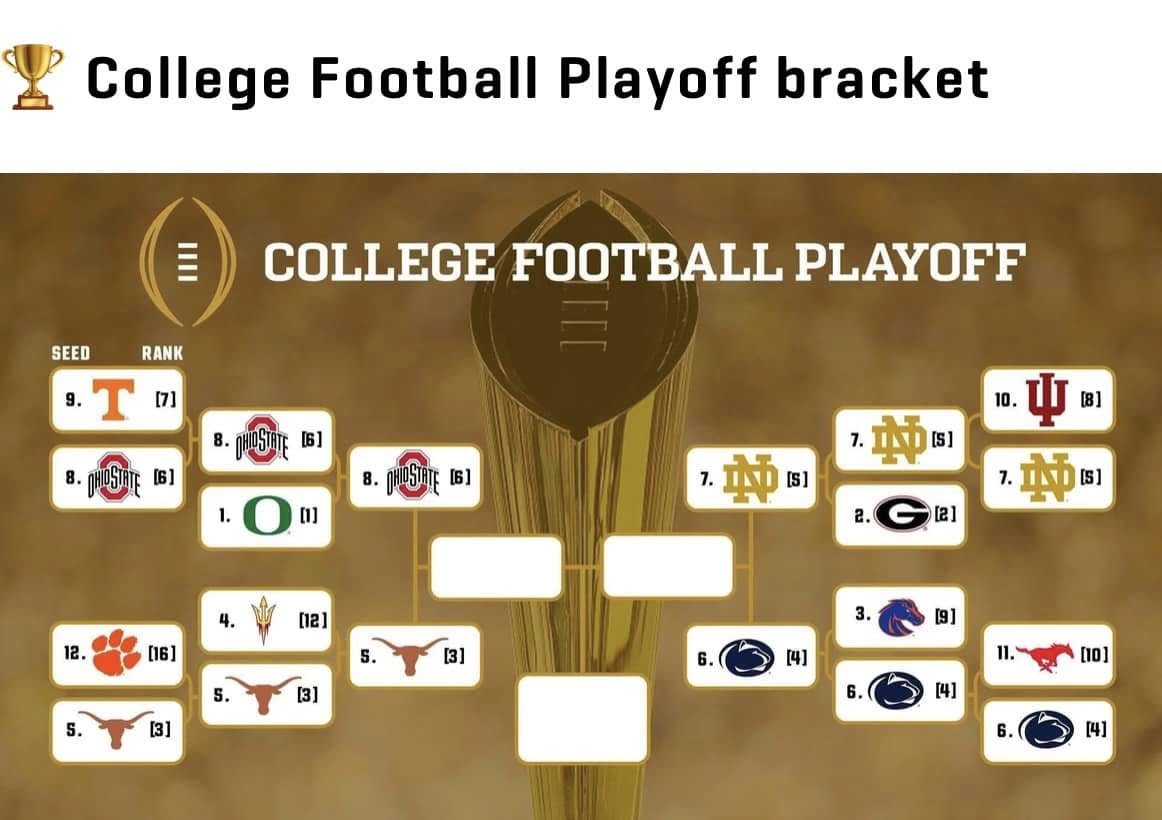Click the empty left finalist box
Screen dimensions: 1162x820
[x=496, y=567]
